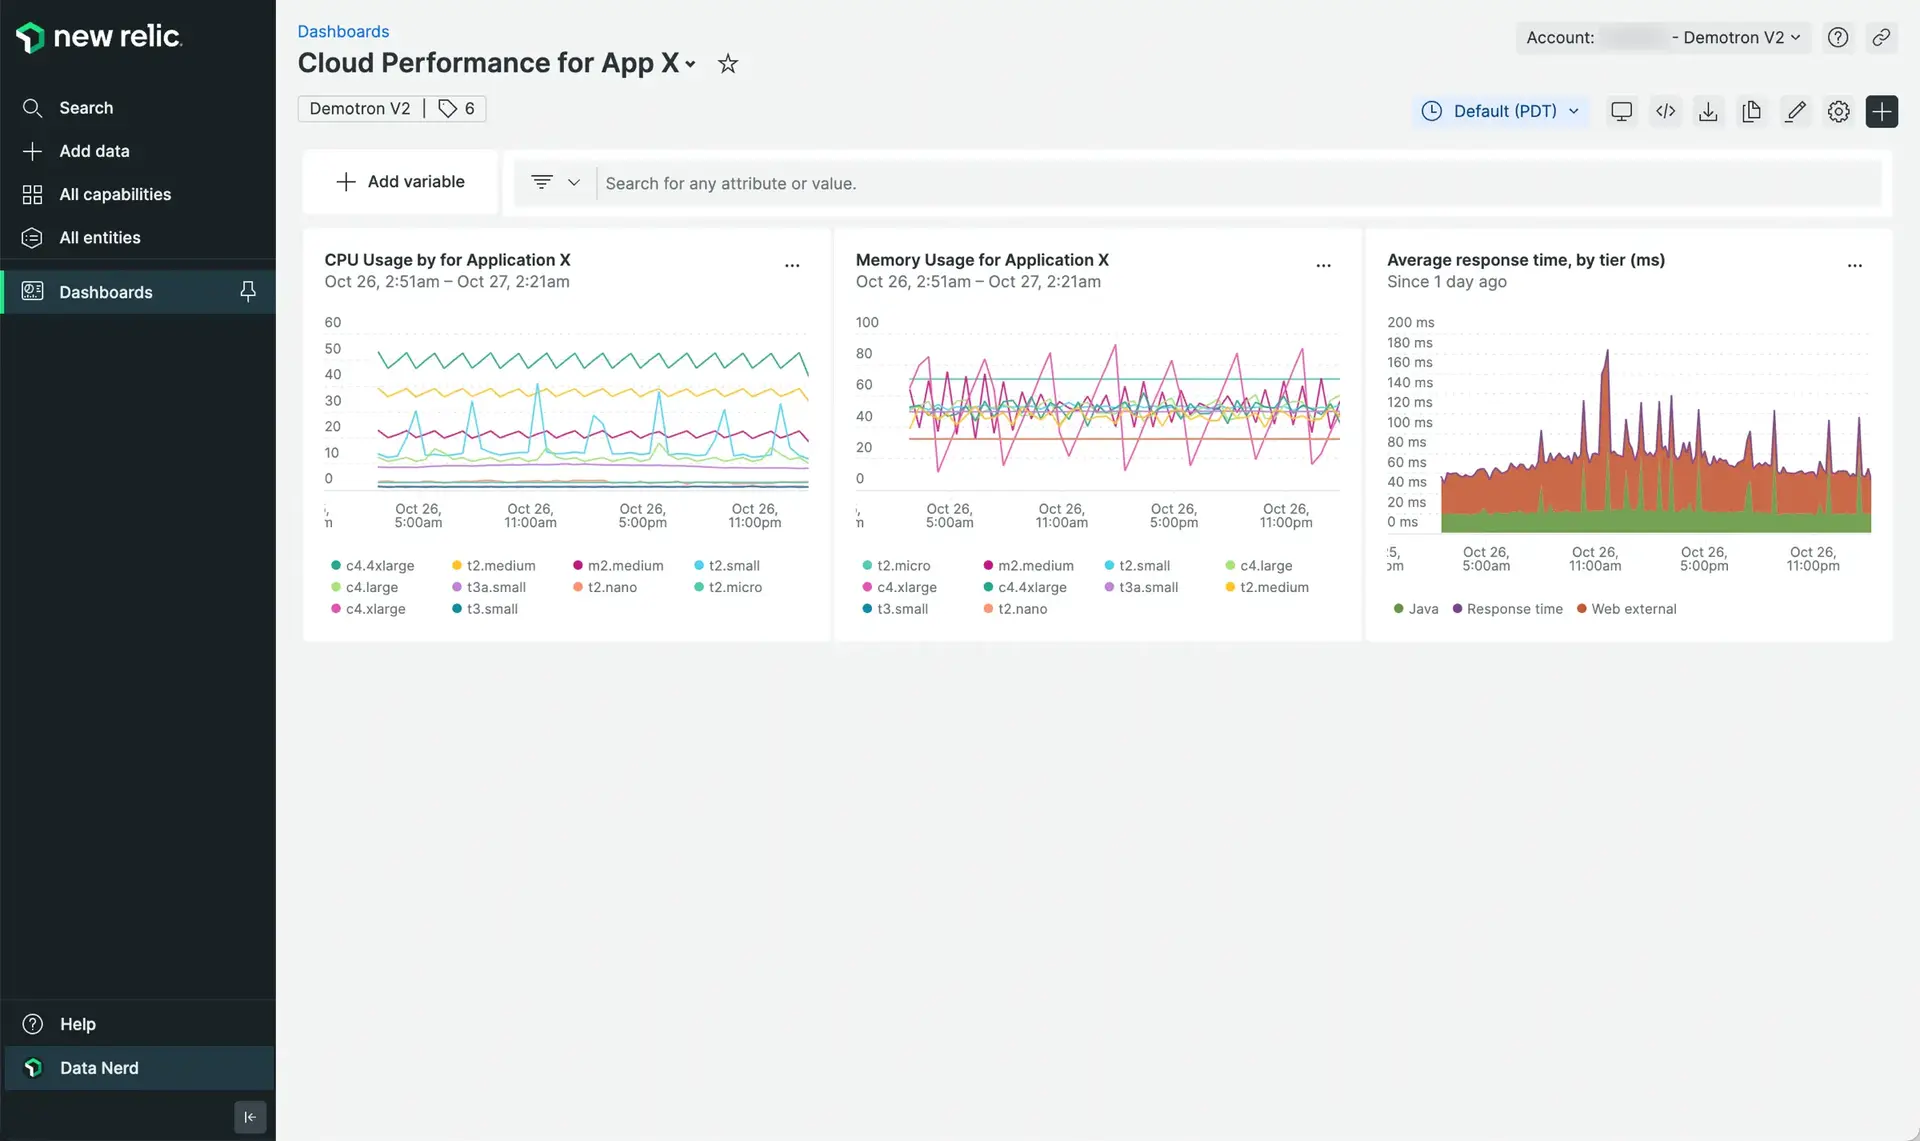Open the dashboard JSON code icon
The width and height of the screenshot is (1920, 1141).
(x=1665, y=111)
